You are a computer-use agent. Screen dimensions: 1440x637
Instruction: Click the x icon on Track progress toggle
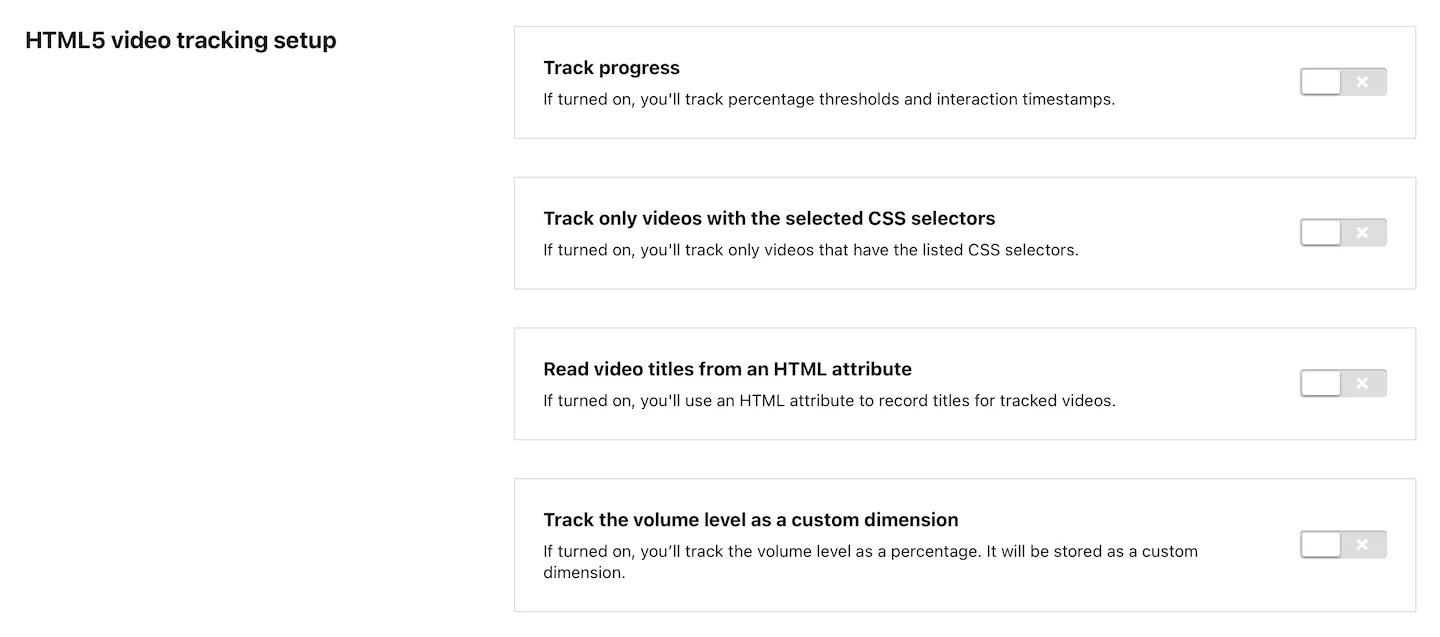pyautogui.click(x=1362, y=81)
